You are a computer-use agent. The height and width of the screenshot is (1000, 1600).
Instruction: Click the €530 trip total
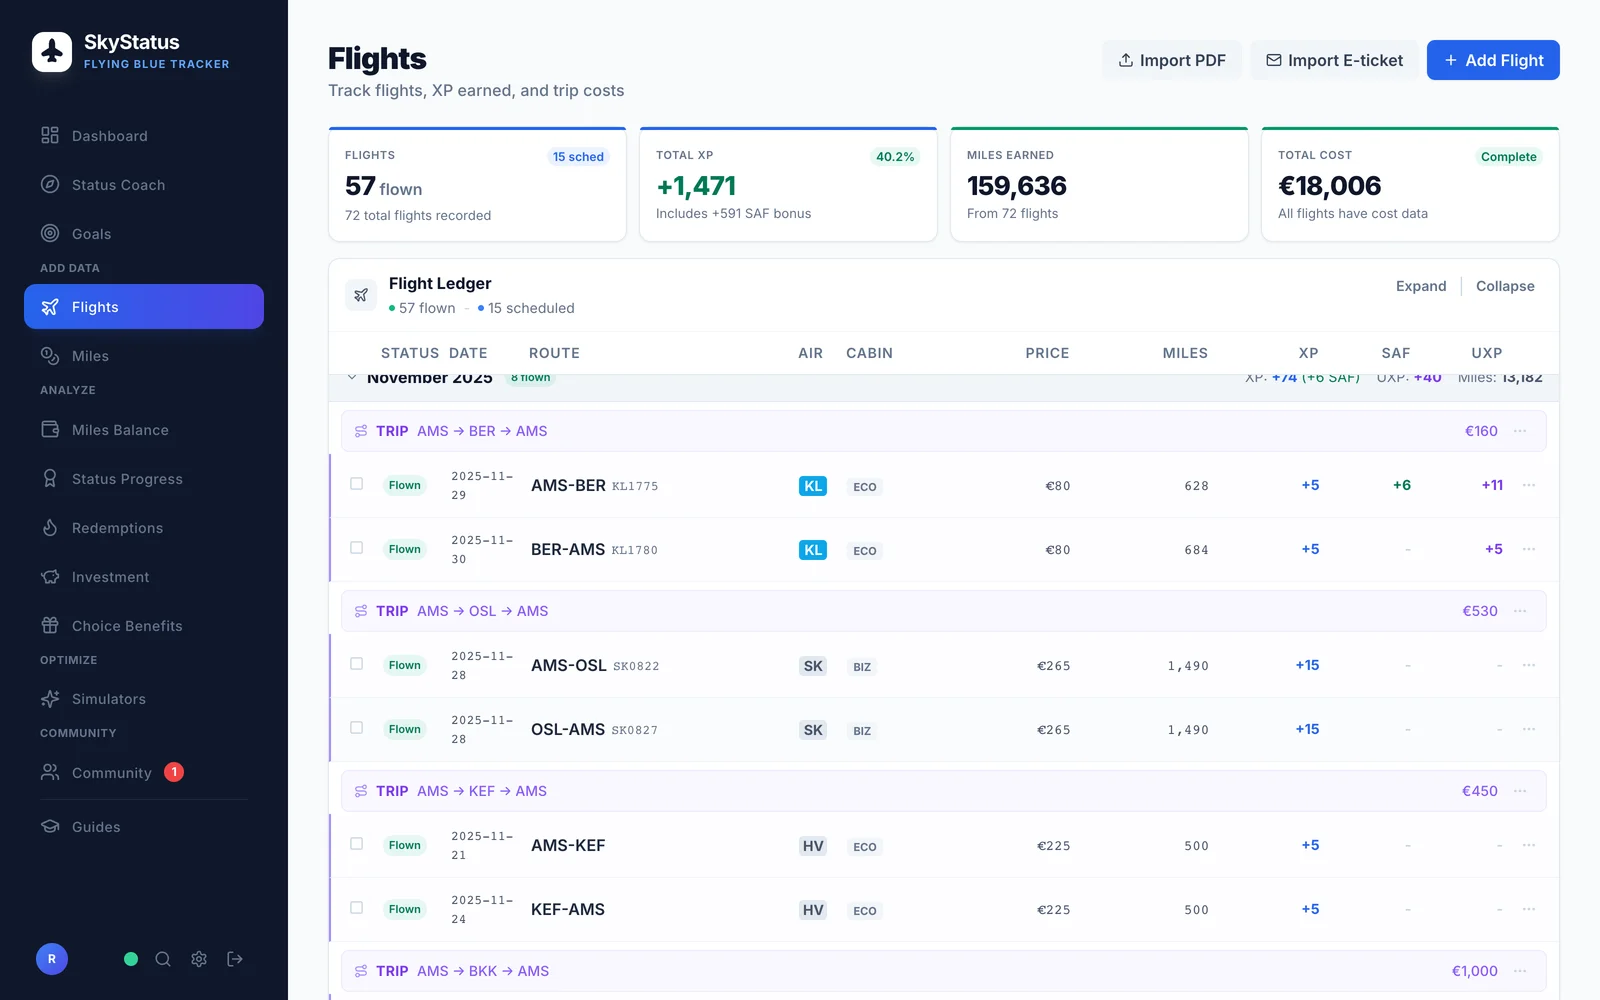1480,611
